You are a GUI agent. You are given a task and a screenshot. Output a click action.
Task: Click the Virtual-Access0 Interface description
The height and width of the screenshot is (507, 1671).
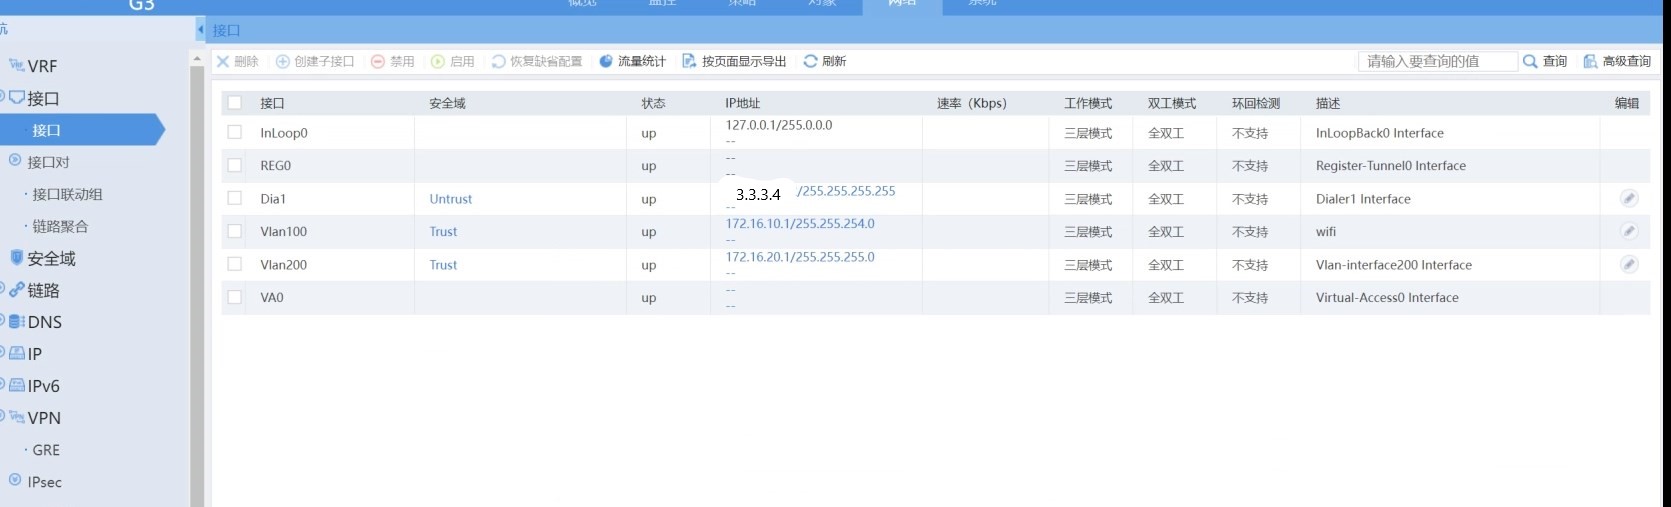tap(1387, 298)
